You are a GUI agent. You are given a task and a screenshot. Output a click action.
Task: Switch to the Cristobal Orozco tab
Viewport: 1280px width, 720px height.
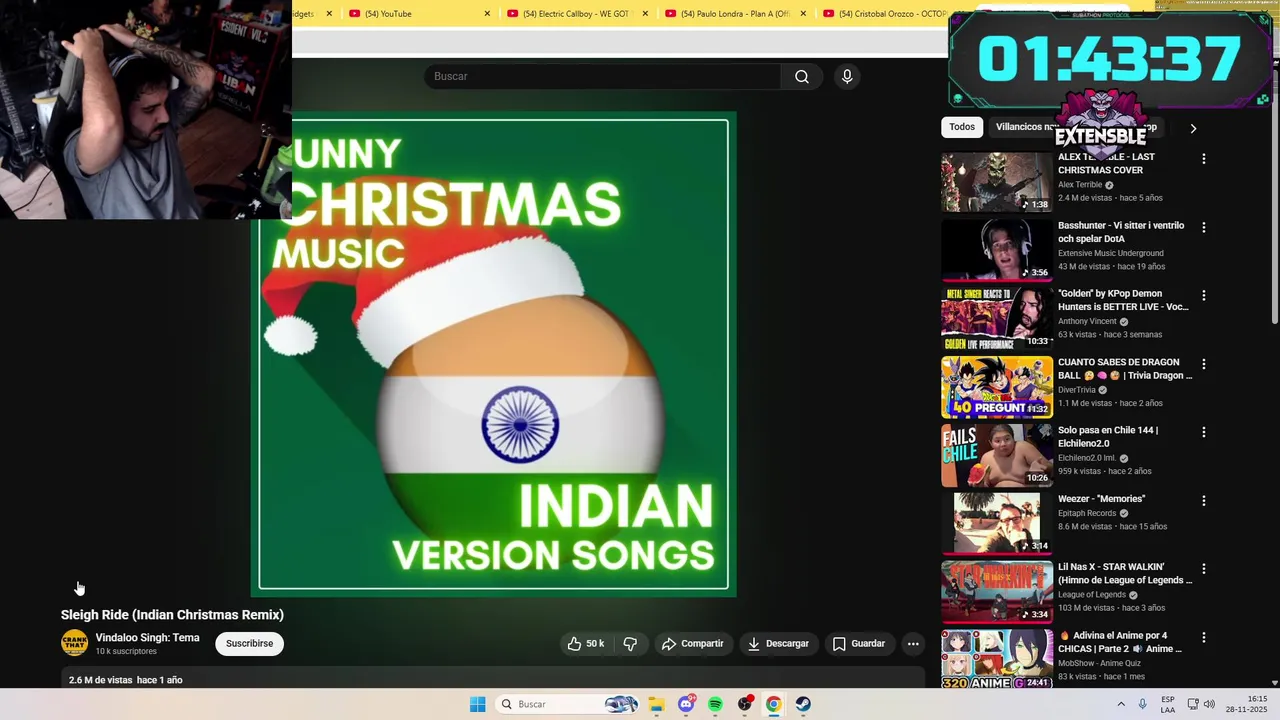(883, 14)
